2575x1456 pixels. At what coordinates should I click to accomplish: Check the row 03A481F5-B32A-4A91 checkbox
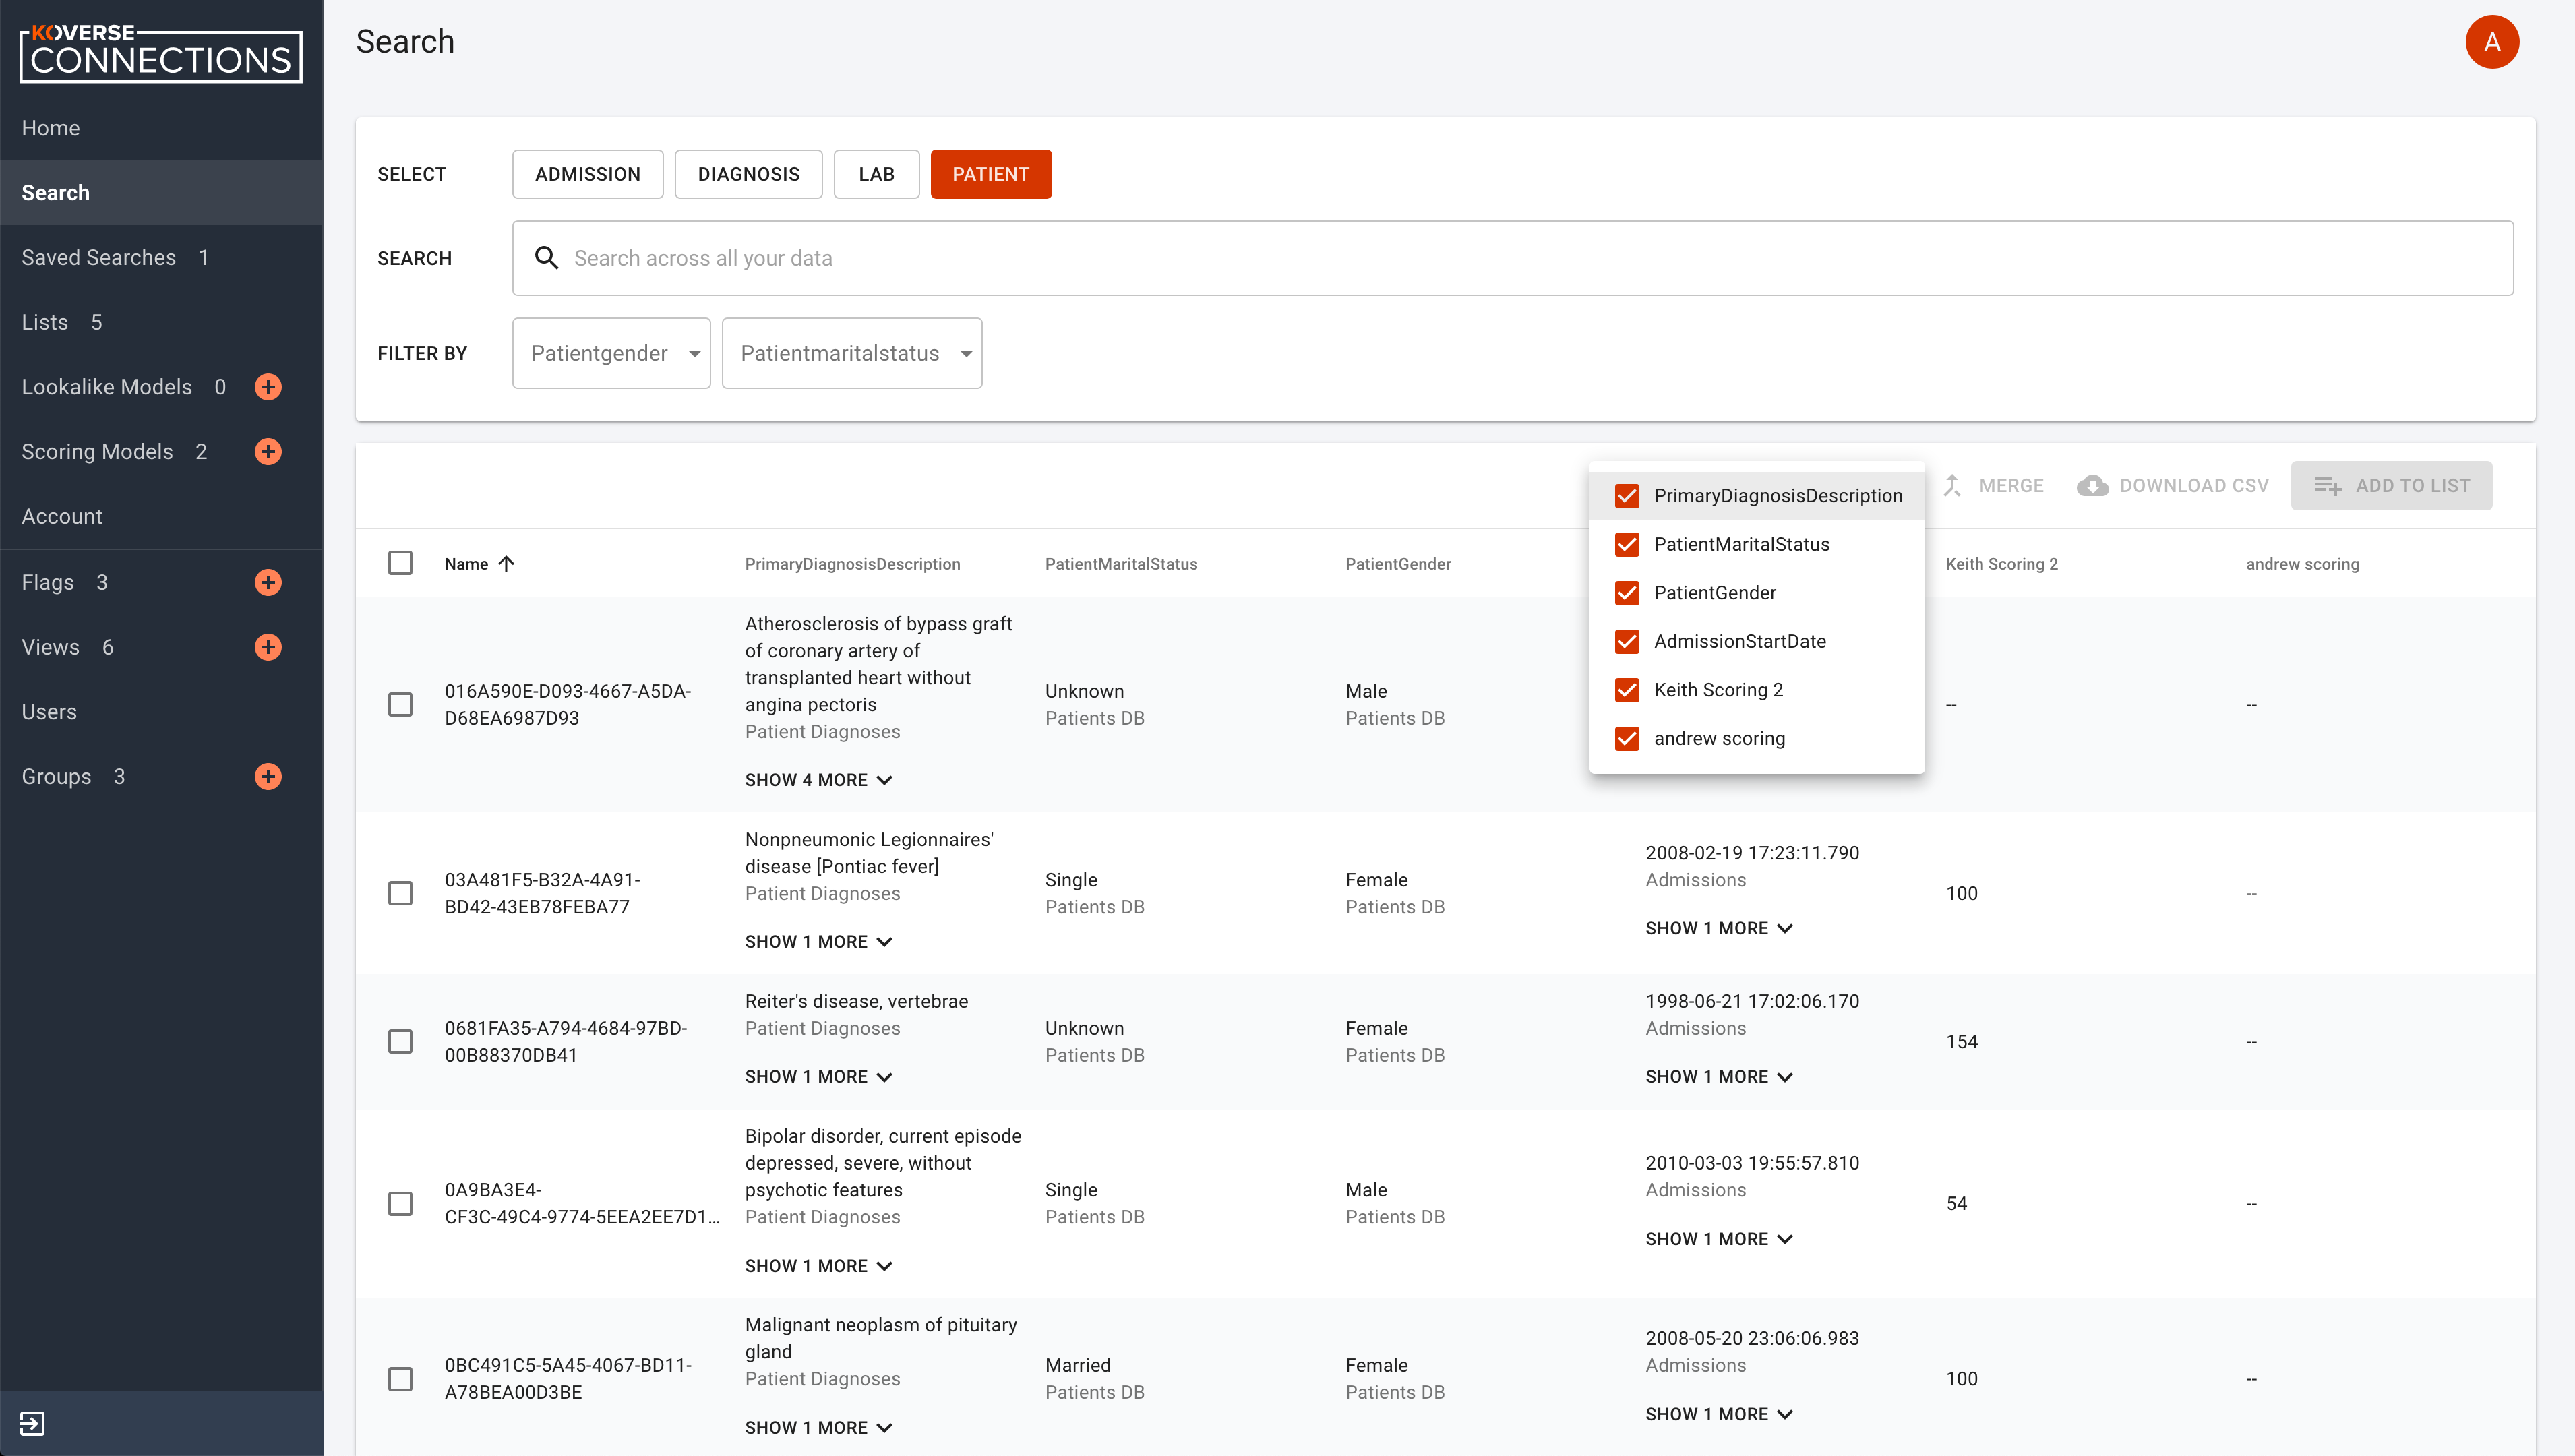point(400,893)
